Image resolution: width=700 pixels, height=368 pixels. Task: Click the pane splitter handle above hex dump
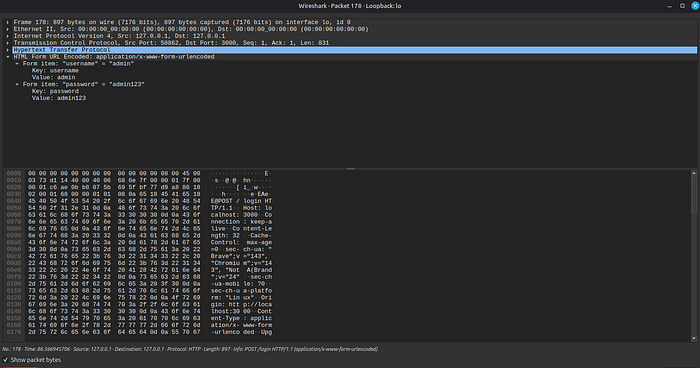click(351, 169)
